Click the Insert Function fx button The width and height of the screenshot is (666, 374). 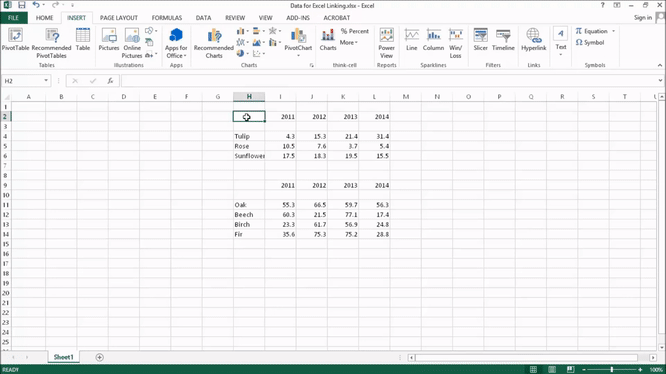(110, 81)
